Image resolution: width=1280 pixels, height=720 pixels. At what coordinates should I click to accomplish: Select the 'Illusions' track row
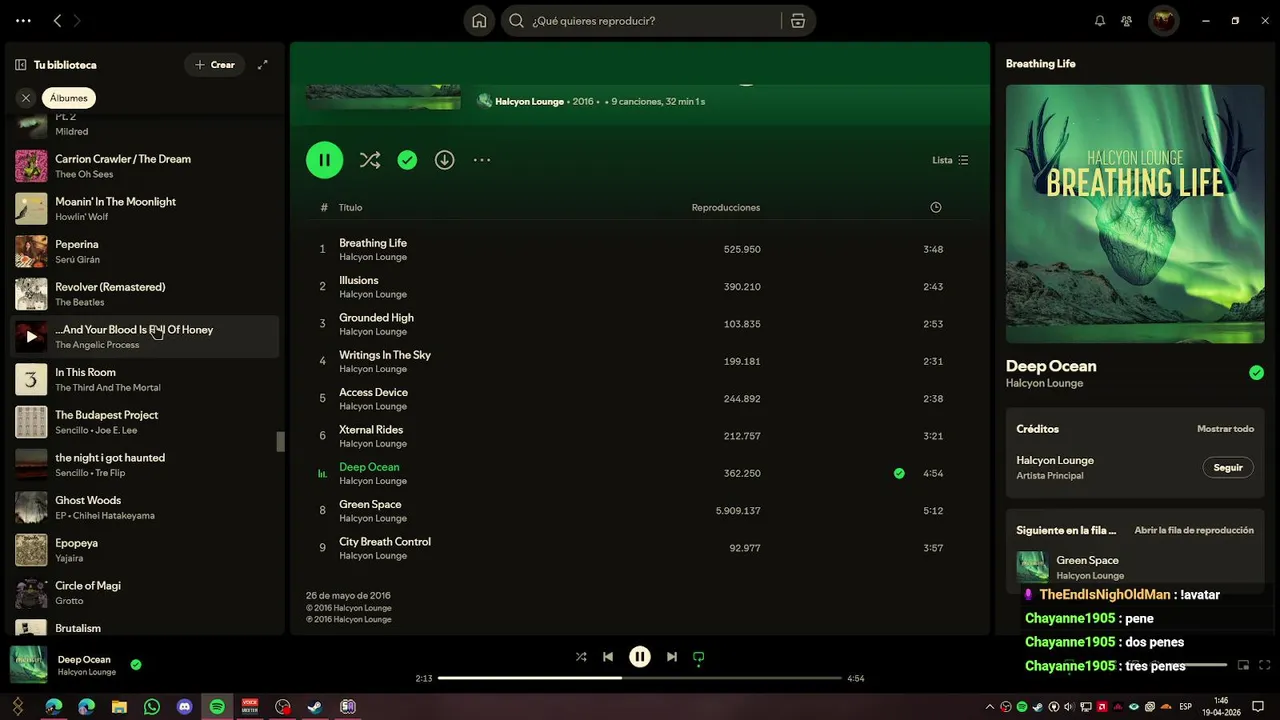(x=640, y=286)
